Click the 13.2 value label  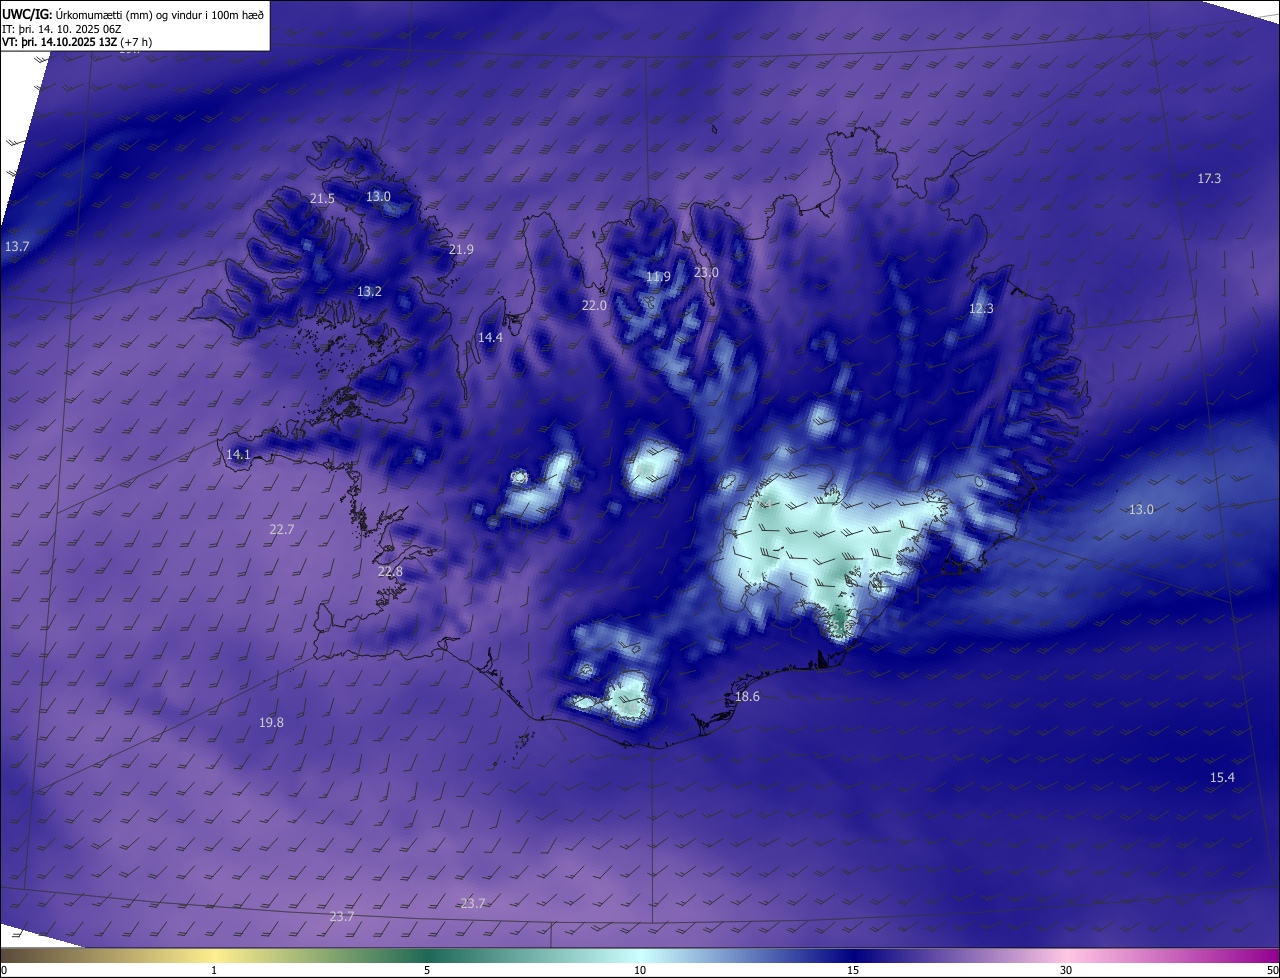click(369, 291)
